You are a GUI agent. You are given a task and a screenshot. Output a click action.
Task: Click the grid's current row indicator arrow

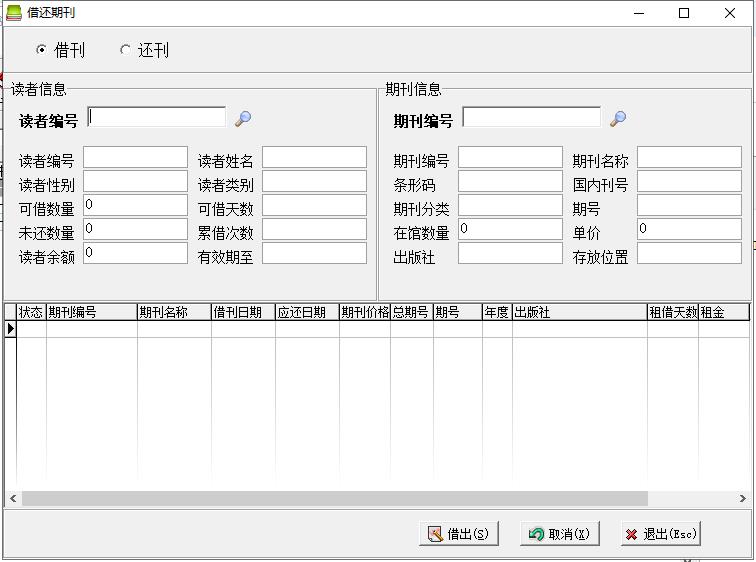tap(11, 329)
